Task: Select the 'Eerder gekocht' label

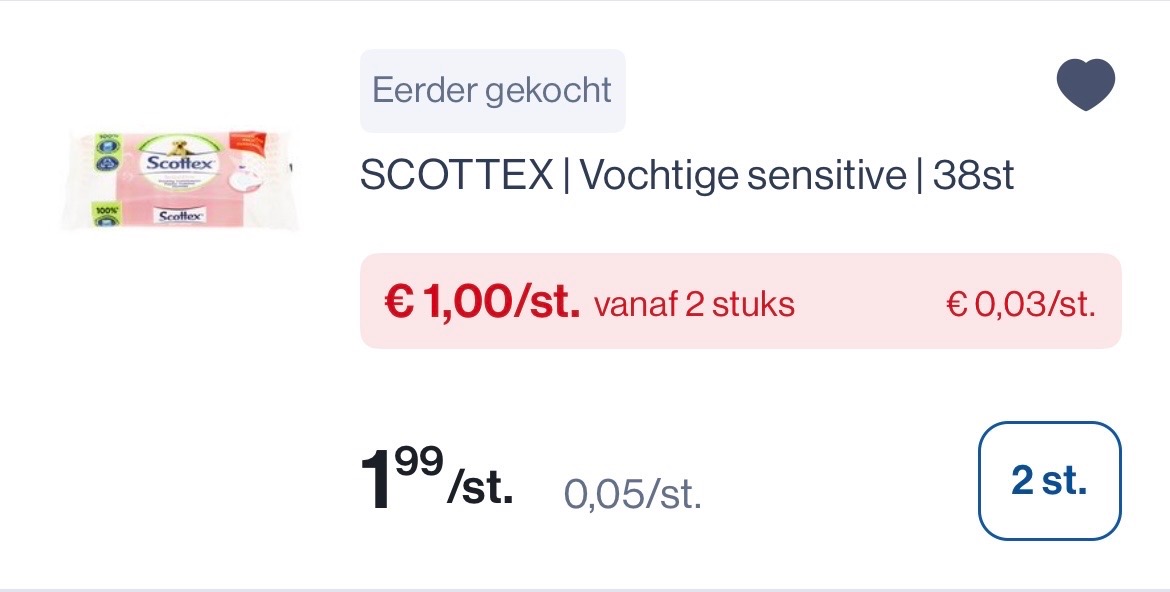Action: 492,90
